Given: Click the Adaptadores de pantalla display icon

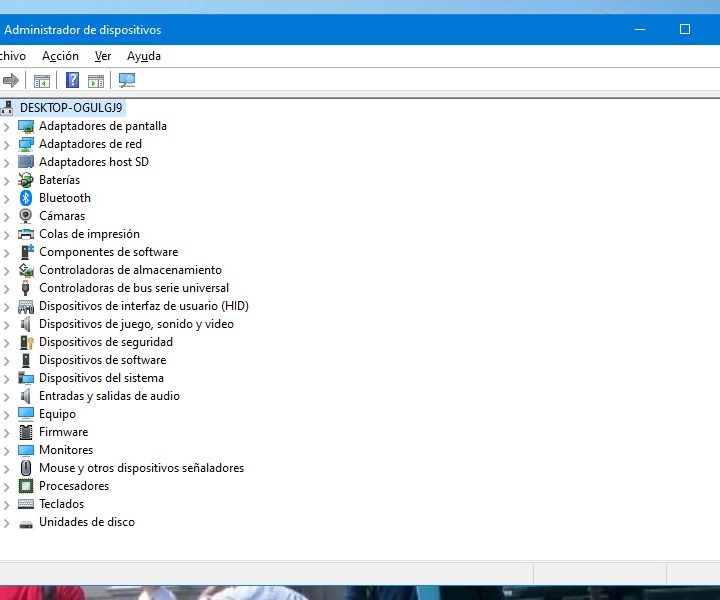Looking at the screenshot, I should [26, 126].
